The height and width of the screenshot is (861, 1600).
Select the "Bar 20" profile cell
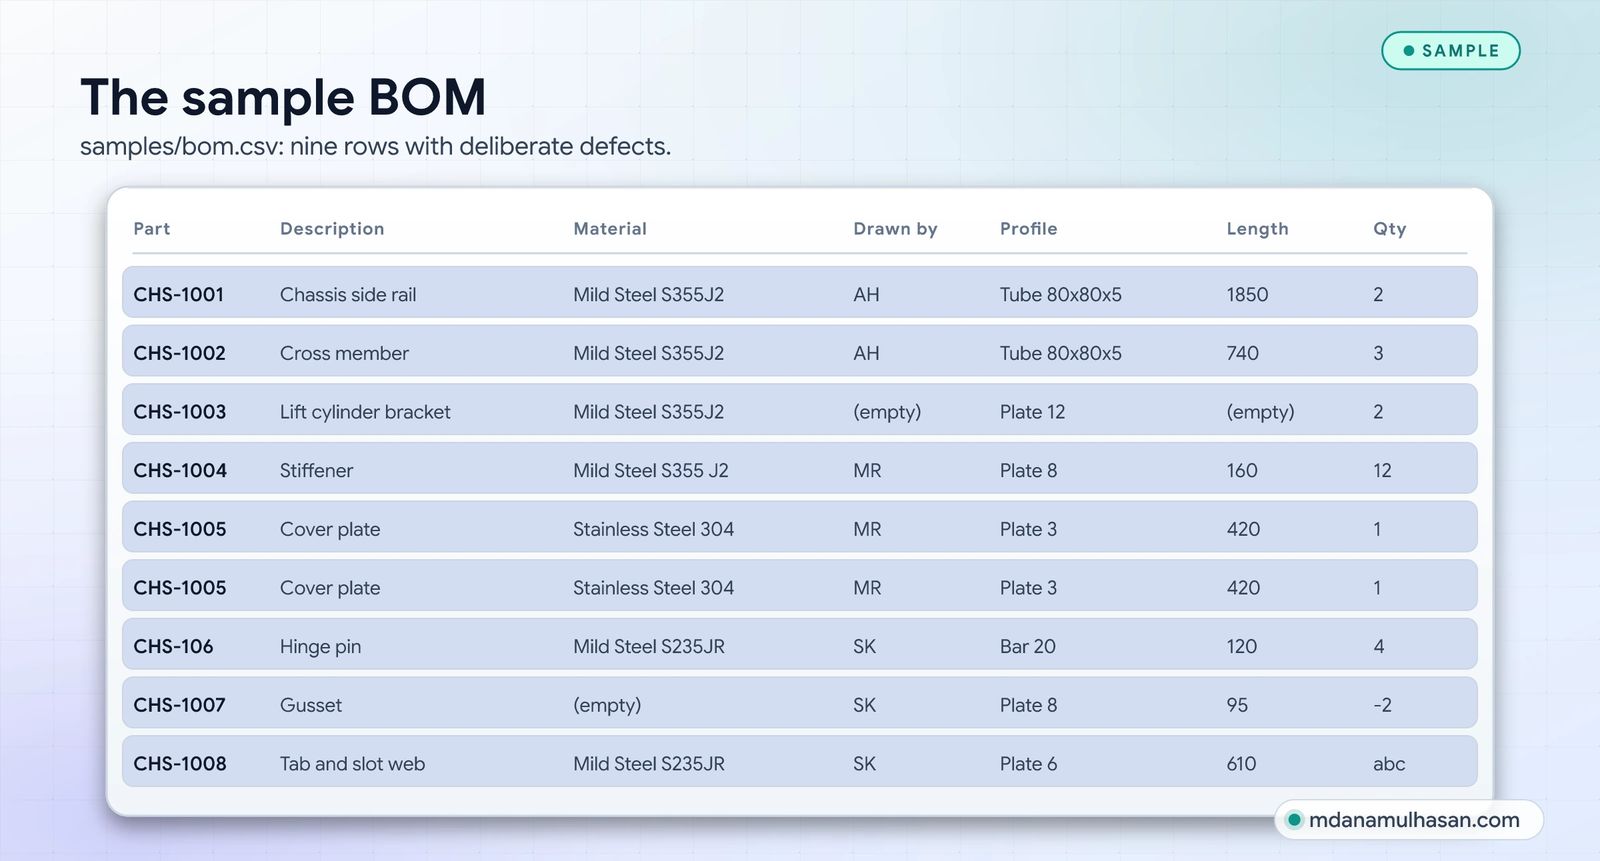(x=1027, y=647)
